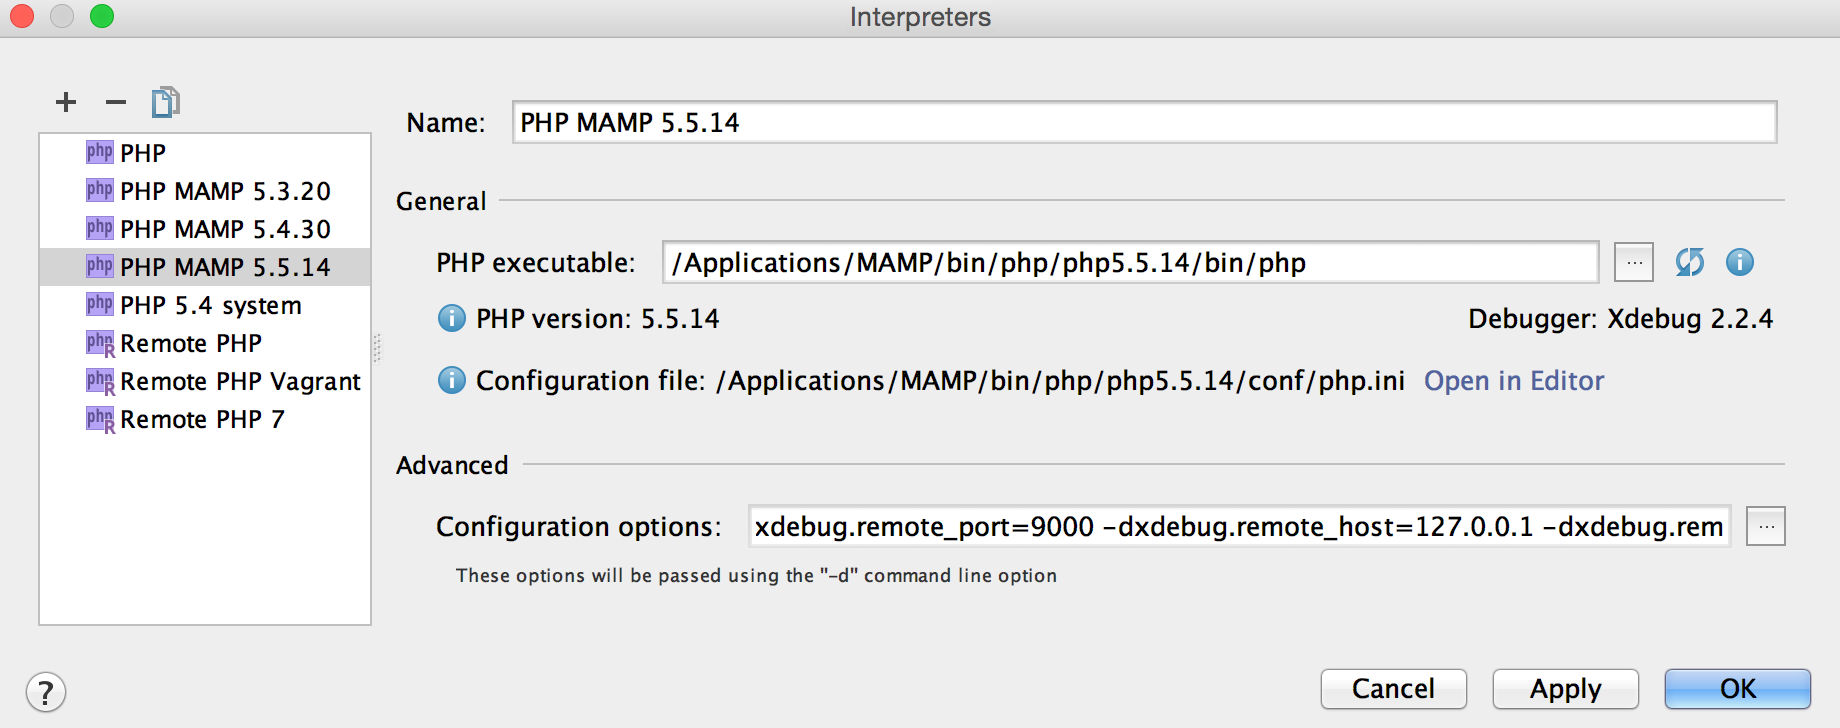Screen dimensions: 1840x728
Task: Select PHP MAMP 5.4.30 interpreter
Action: (x=205, y=229)
